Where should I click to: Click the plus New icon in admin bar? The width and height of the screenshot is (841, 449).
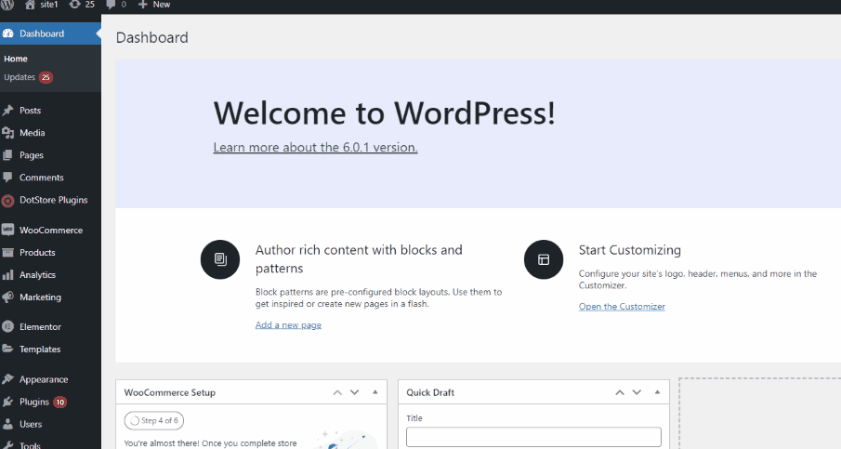pos(143,4)
